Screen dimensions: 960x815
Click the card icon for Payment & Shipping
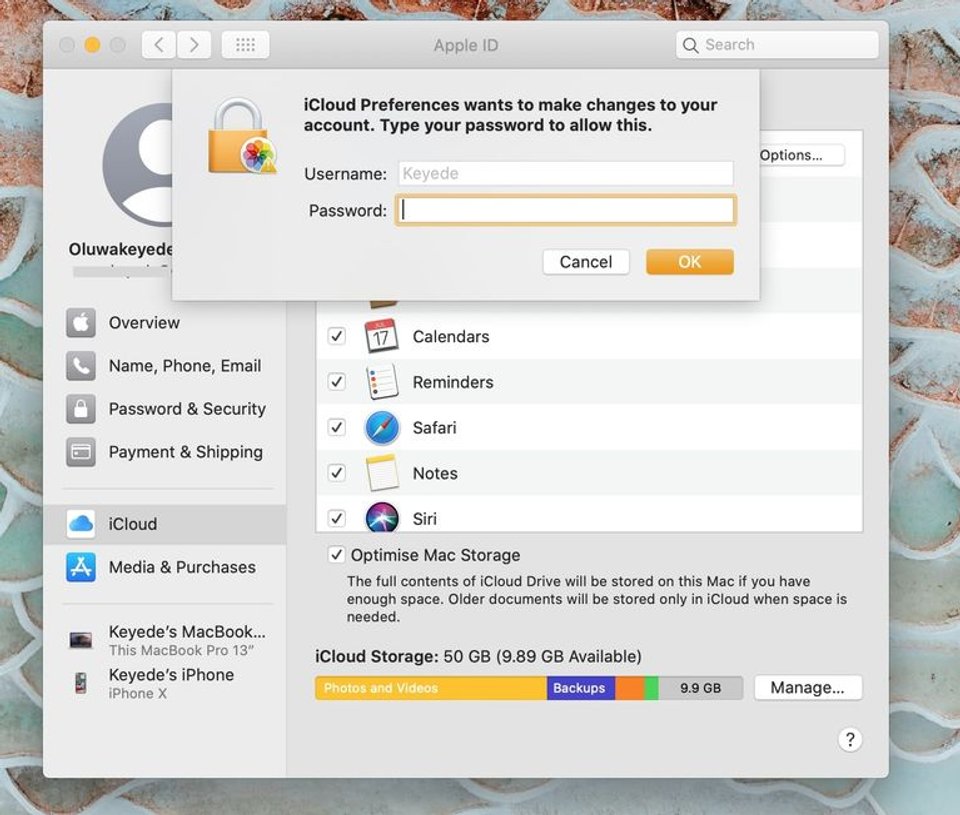tap(81, 452)
